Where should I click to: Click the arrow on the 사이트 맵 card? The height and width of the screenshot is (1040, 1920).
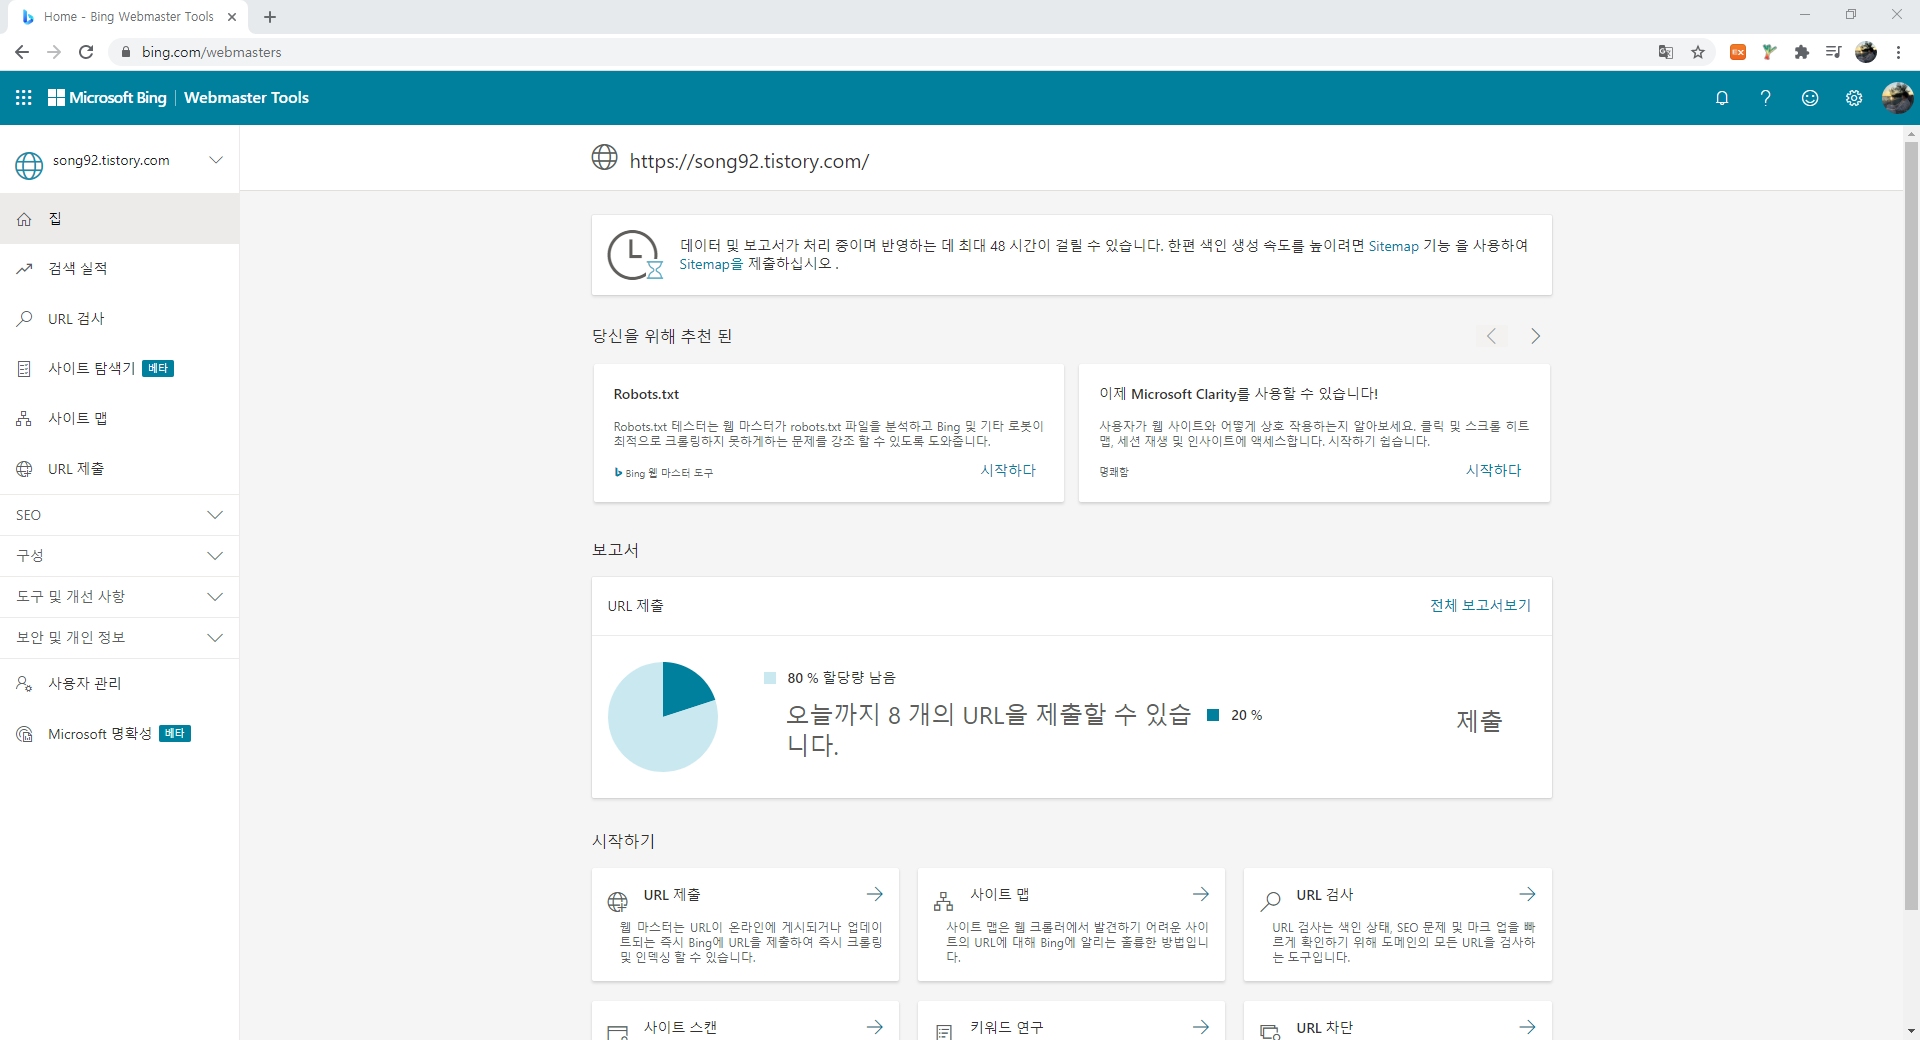pos(1201,894)
